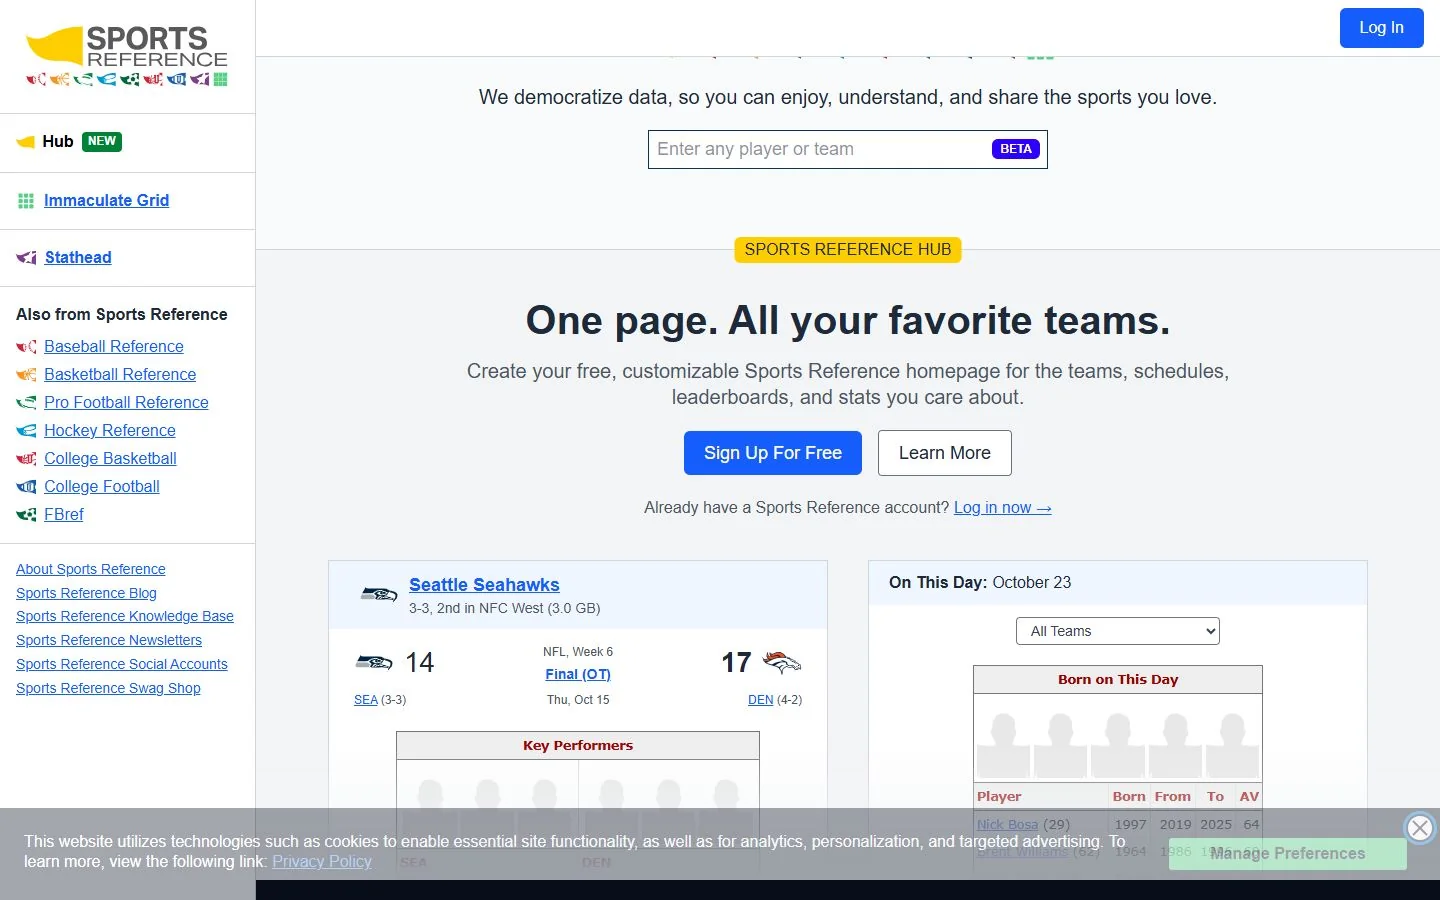
Task: Follow the Log in now link
Action: [x=1002, y=508]
